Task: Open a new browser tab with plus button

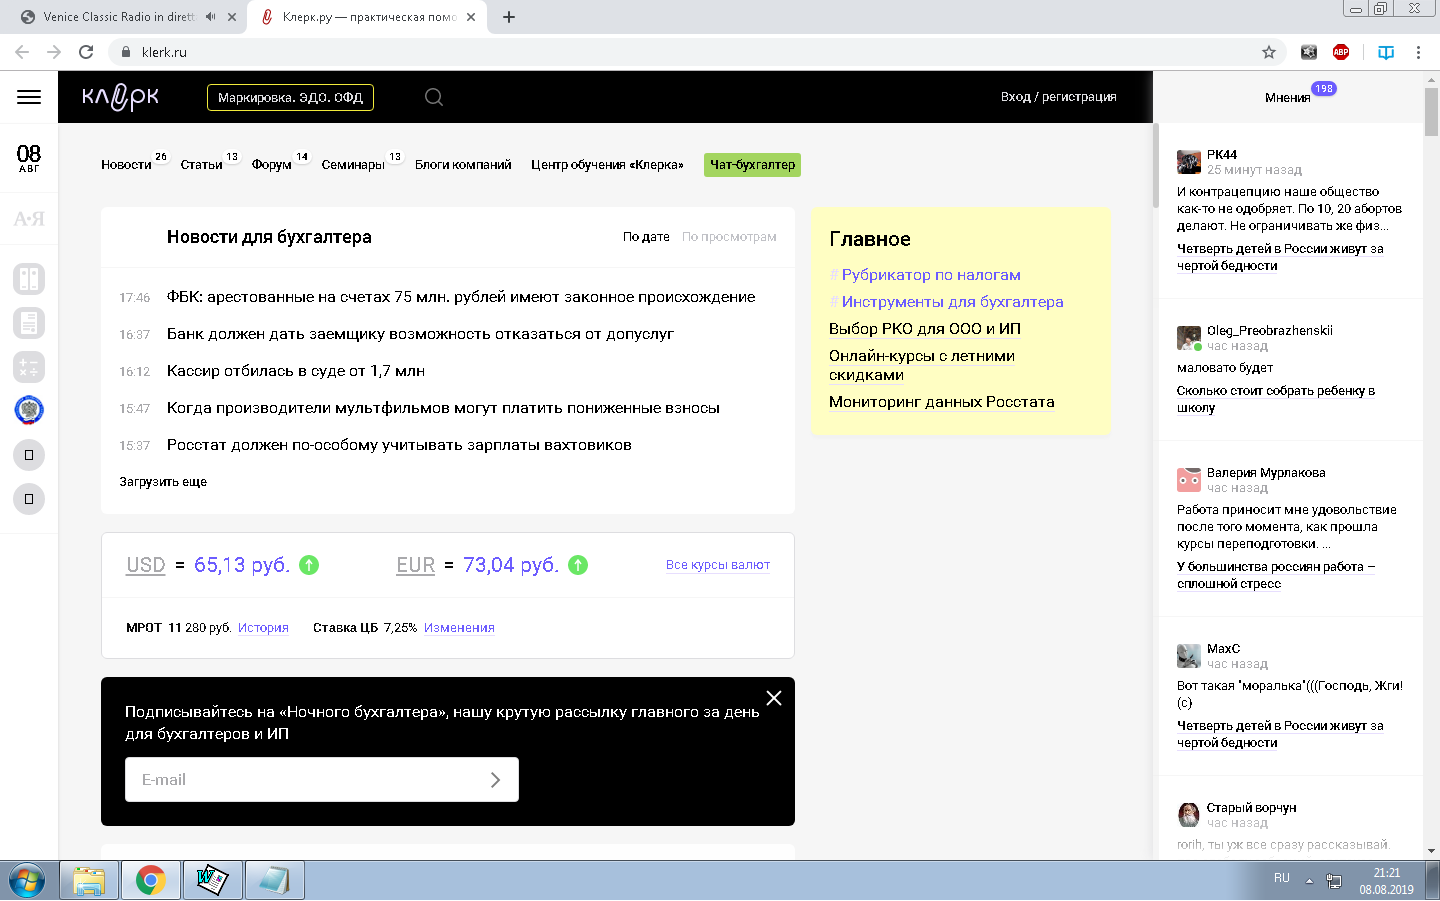Action: click(x=509, y=17)
